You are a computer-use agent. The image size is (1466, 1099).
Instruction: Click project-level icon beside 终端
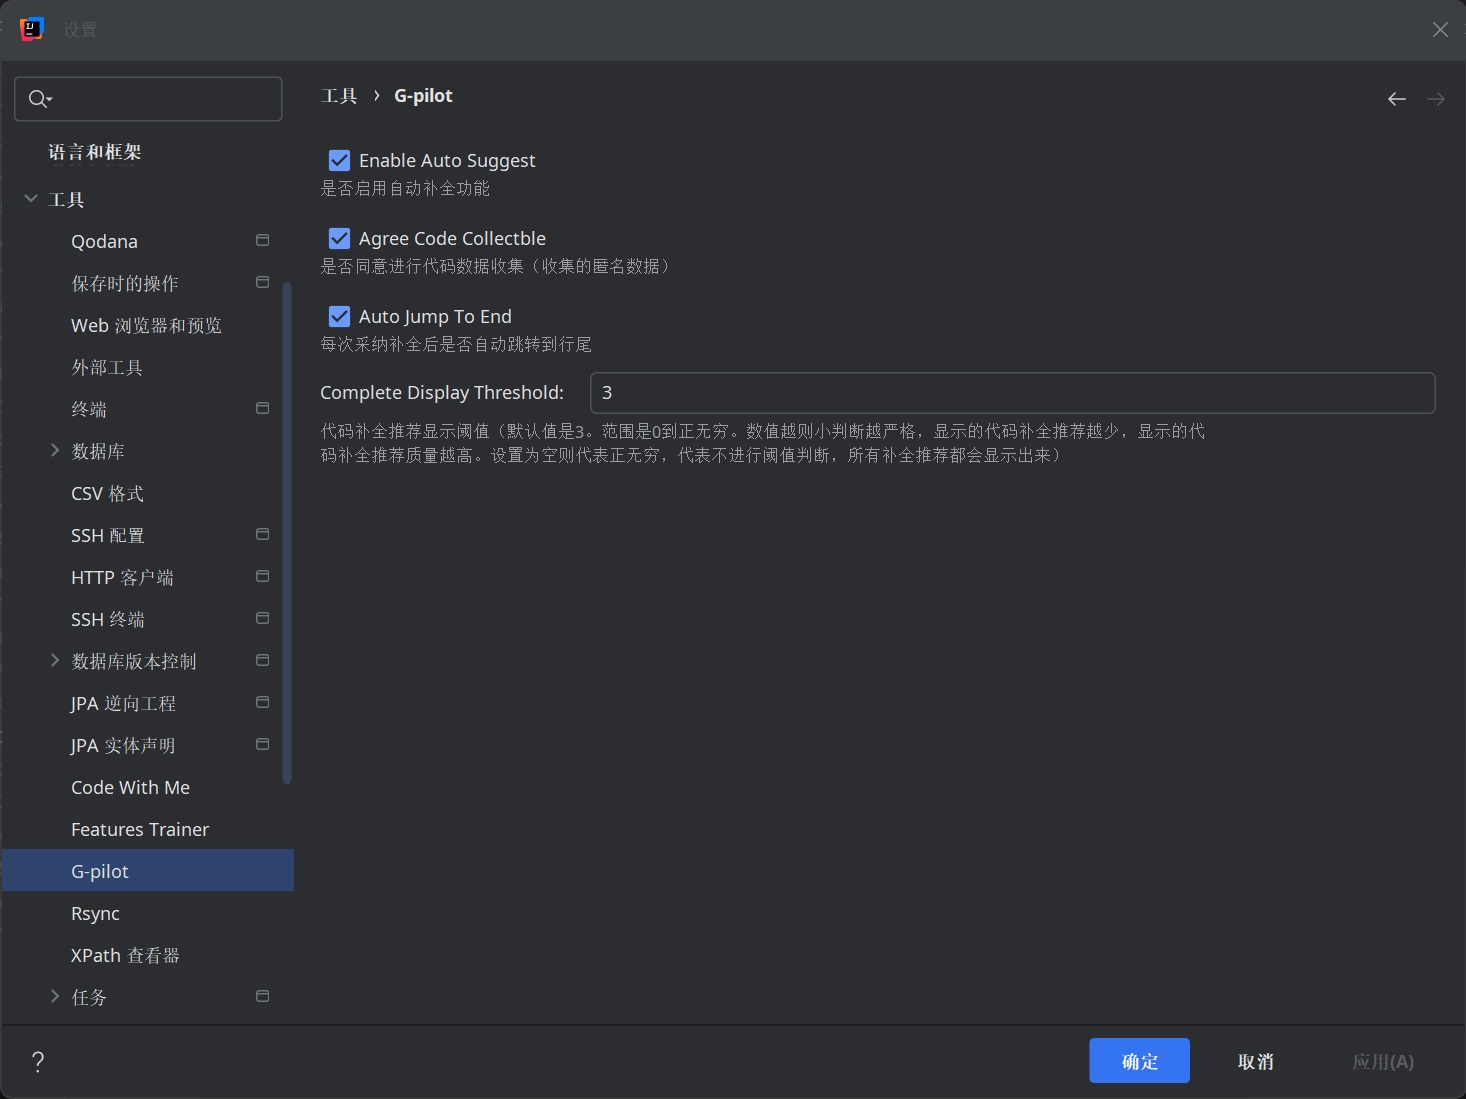coord(263,408)
